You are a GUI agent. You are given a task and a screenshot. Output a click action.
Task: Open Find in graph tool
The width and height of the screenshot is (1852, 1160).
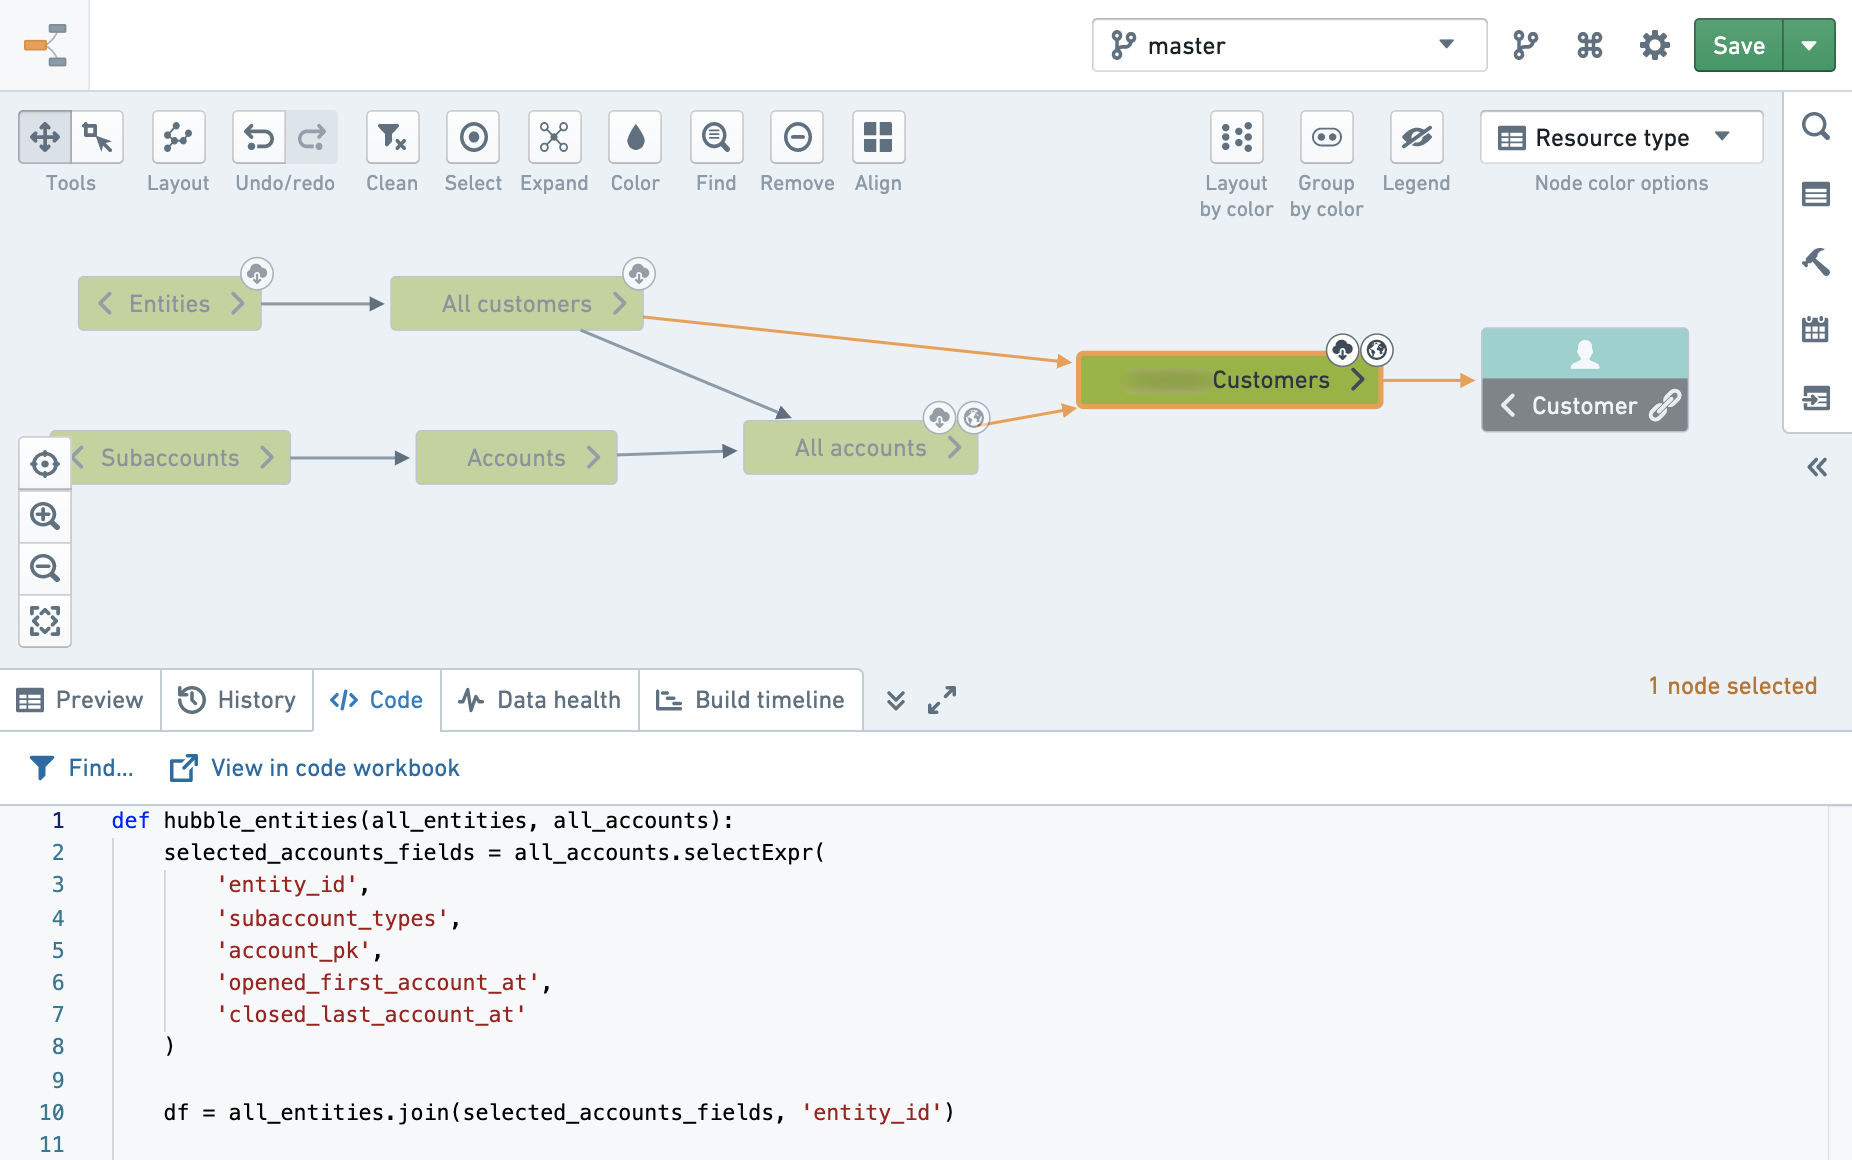coord(716,137)
